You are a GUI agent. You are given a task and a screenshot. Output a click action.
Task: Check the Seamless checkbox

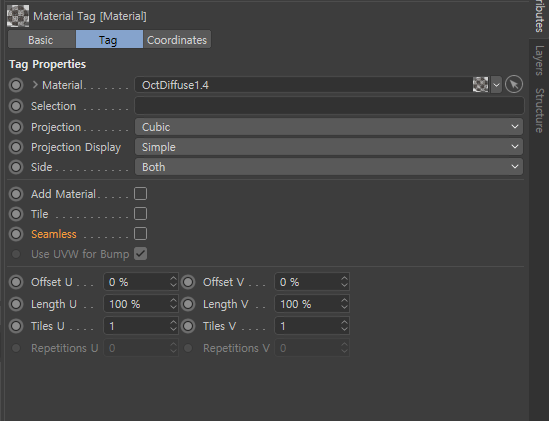point(140,234)
